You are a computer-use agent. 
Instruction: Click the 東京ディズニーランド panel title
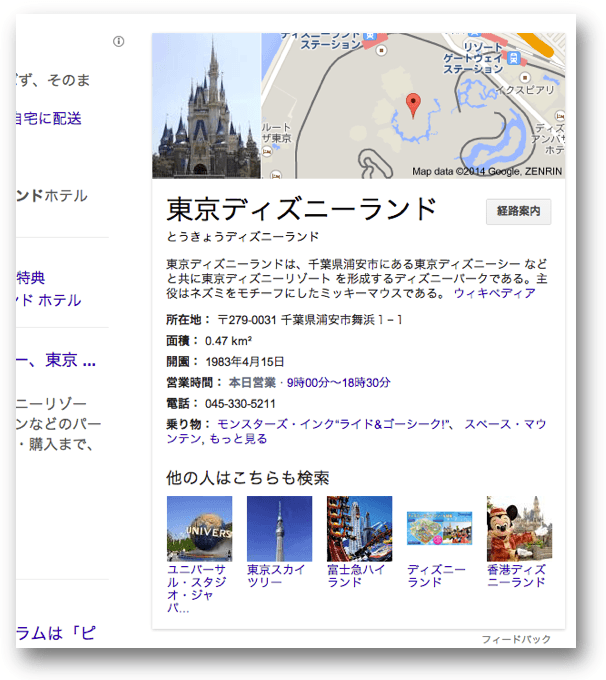click(301, 209)
